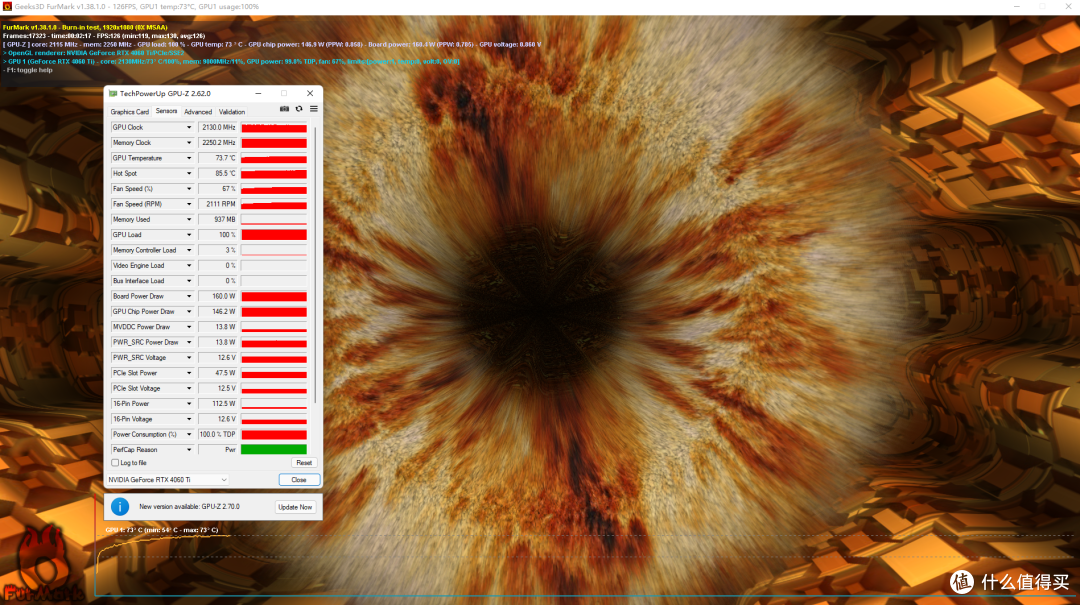
Task: Close the GPU-Z window with X
Action: click(x=310, y=93)
